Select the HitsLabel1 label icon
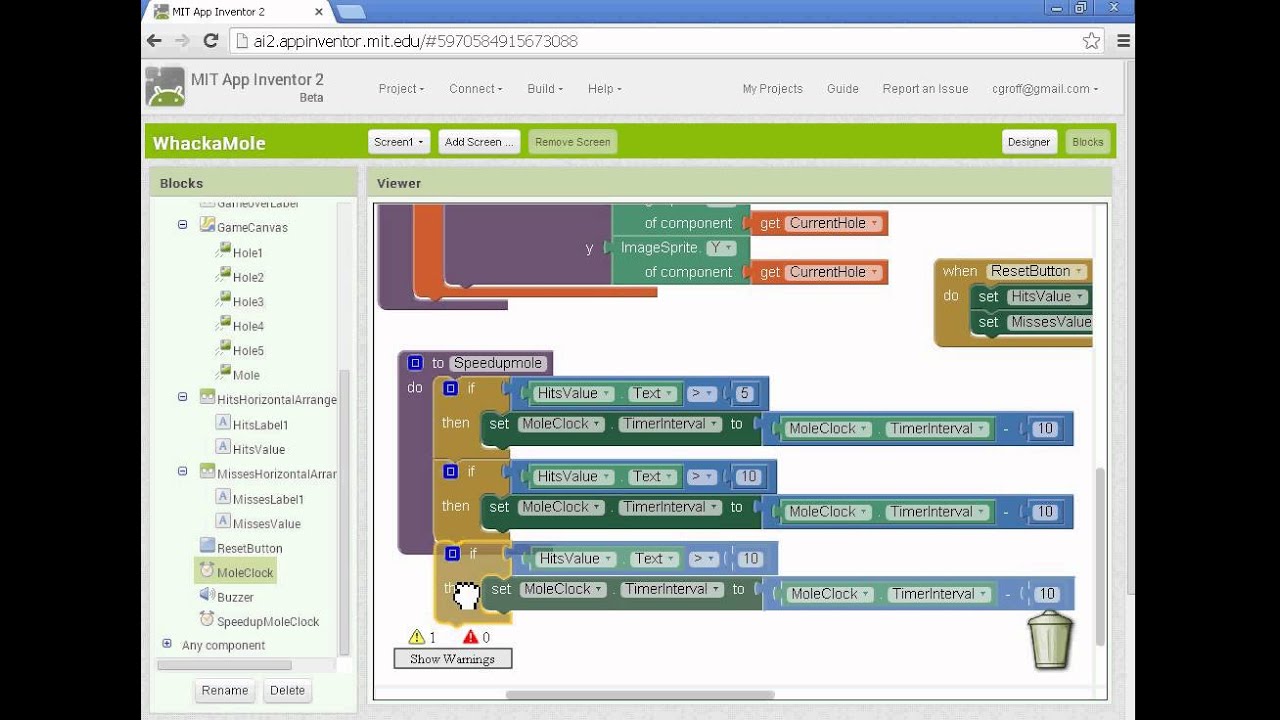The width and height of the screenshot is (1280, 720). click(223, 423)
